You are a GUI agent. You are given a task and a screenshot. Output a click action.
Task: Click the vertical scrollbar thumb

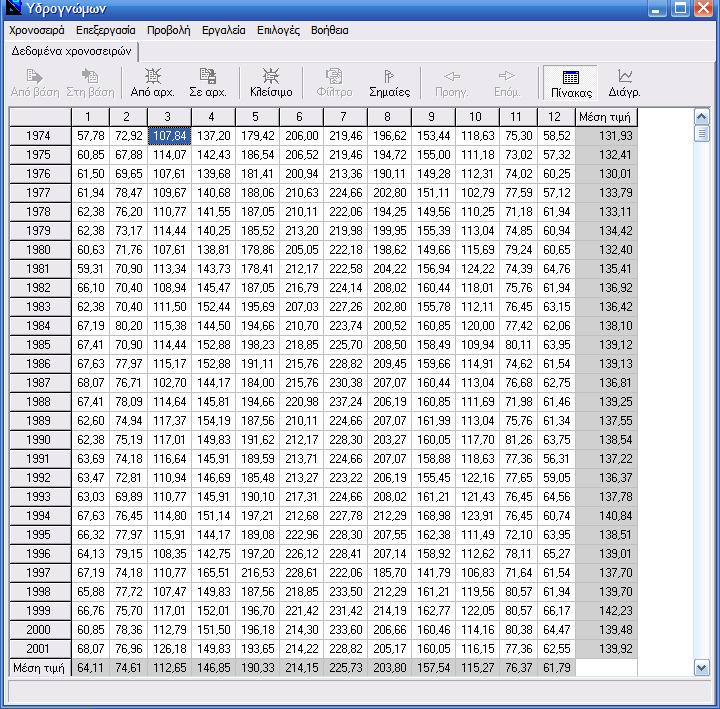click(x=702, y=134)
